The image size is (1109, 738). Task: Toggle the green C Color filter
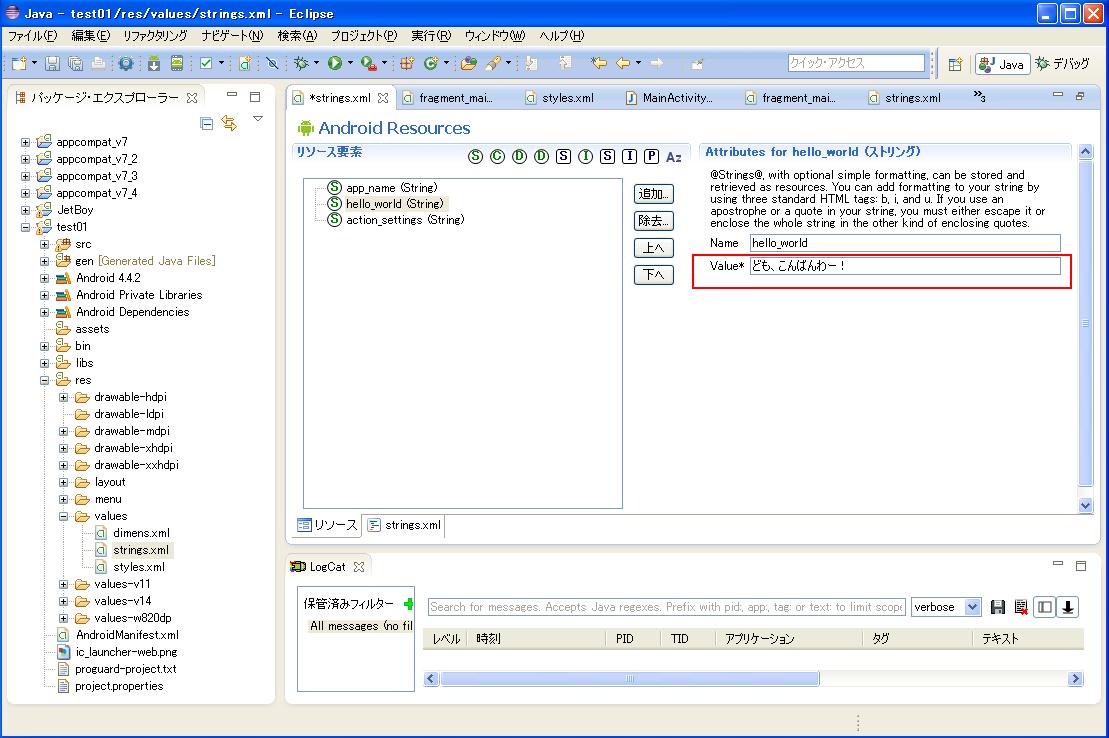[x=497, y=156]
